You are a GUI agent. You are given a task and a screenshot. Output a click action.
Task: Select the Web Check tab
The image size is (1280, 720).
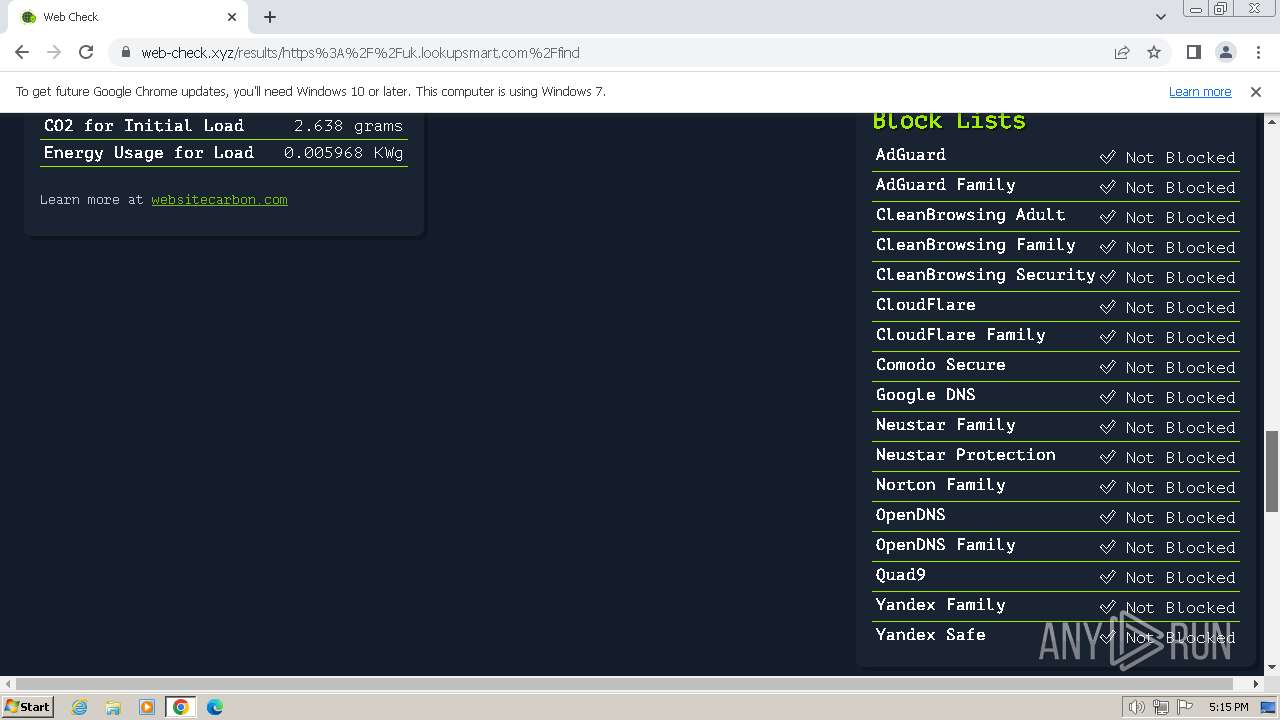coord(129,17)
